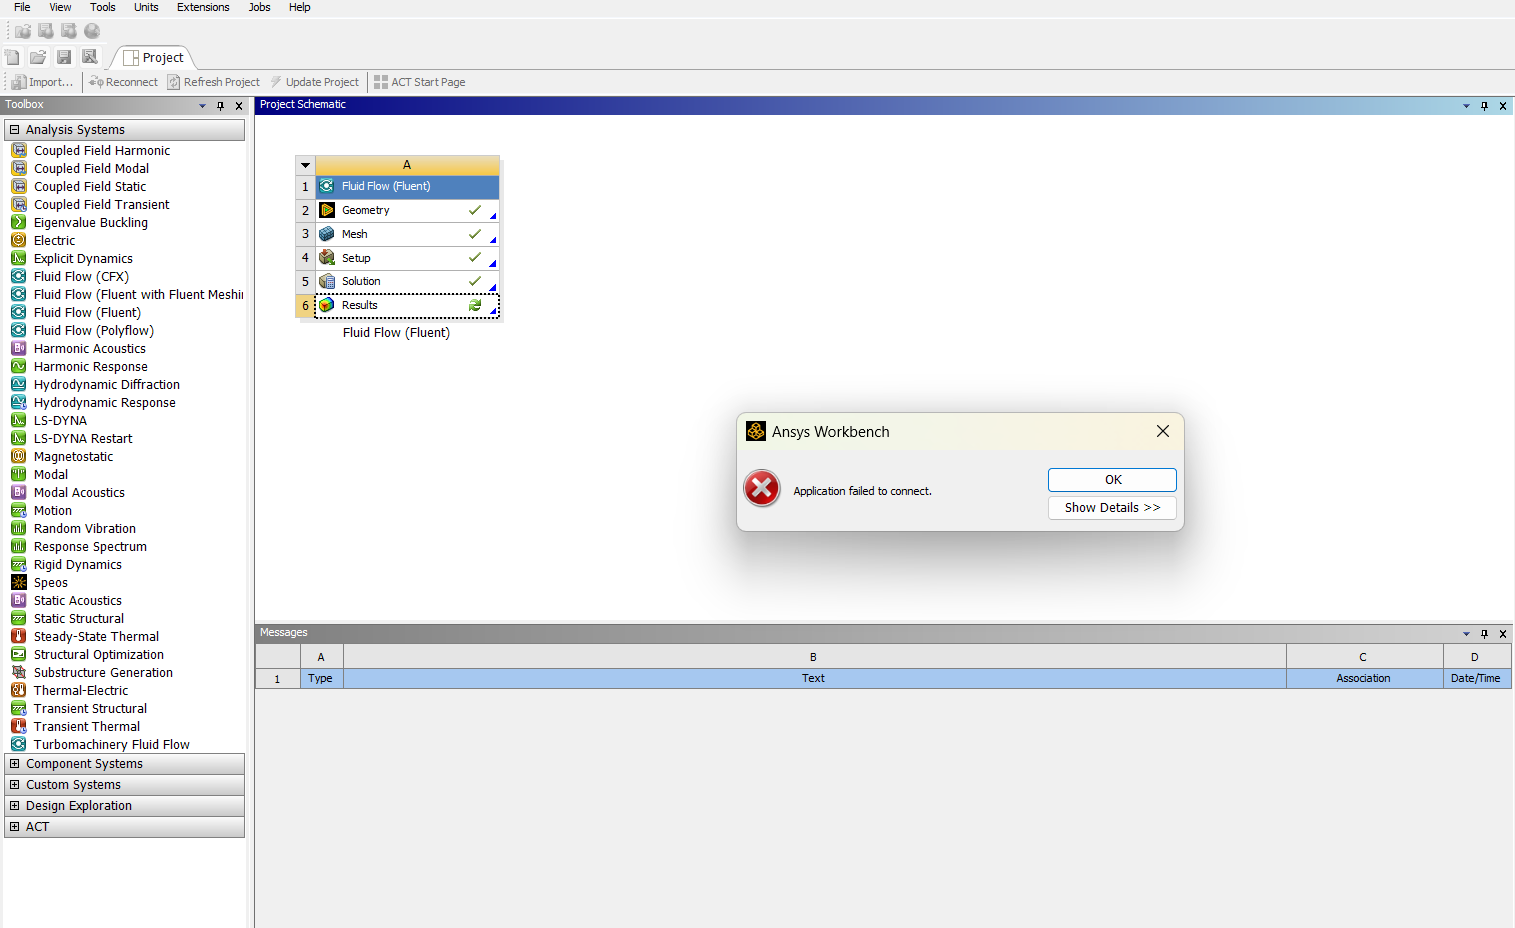This screenshot has width=1515, height=928.
Task: Click the Transient Thermal icon
Action: pos(18,726)
